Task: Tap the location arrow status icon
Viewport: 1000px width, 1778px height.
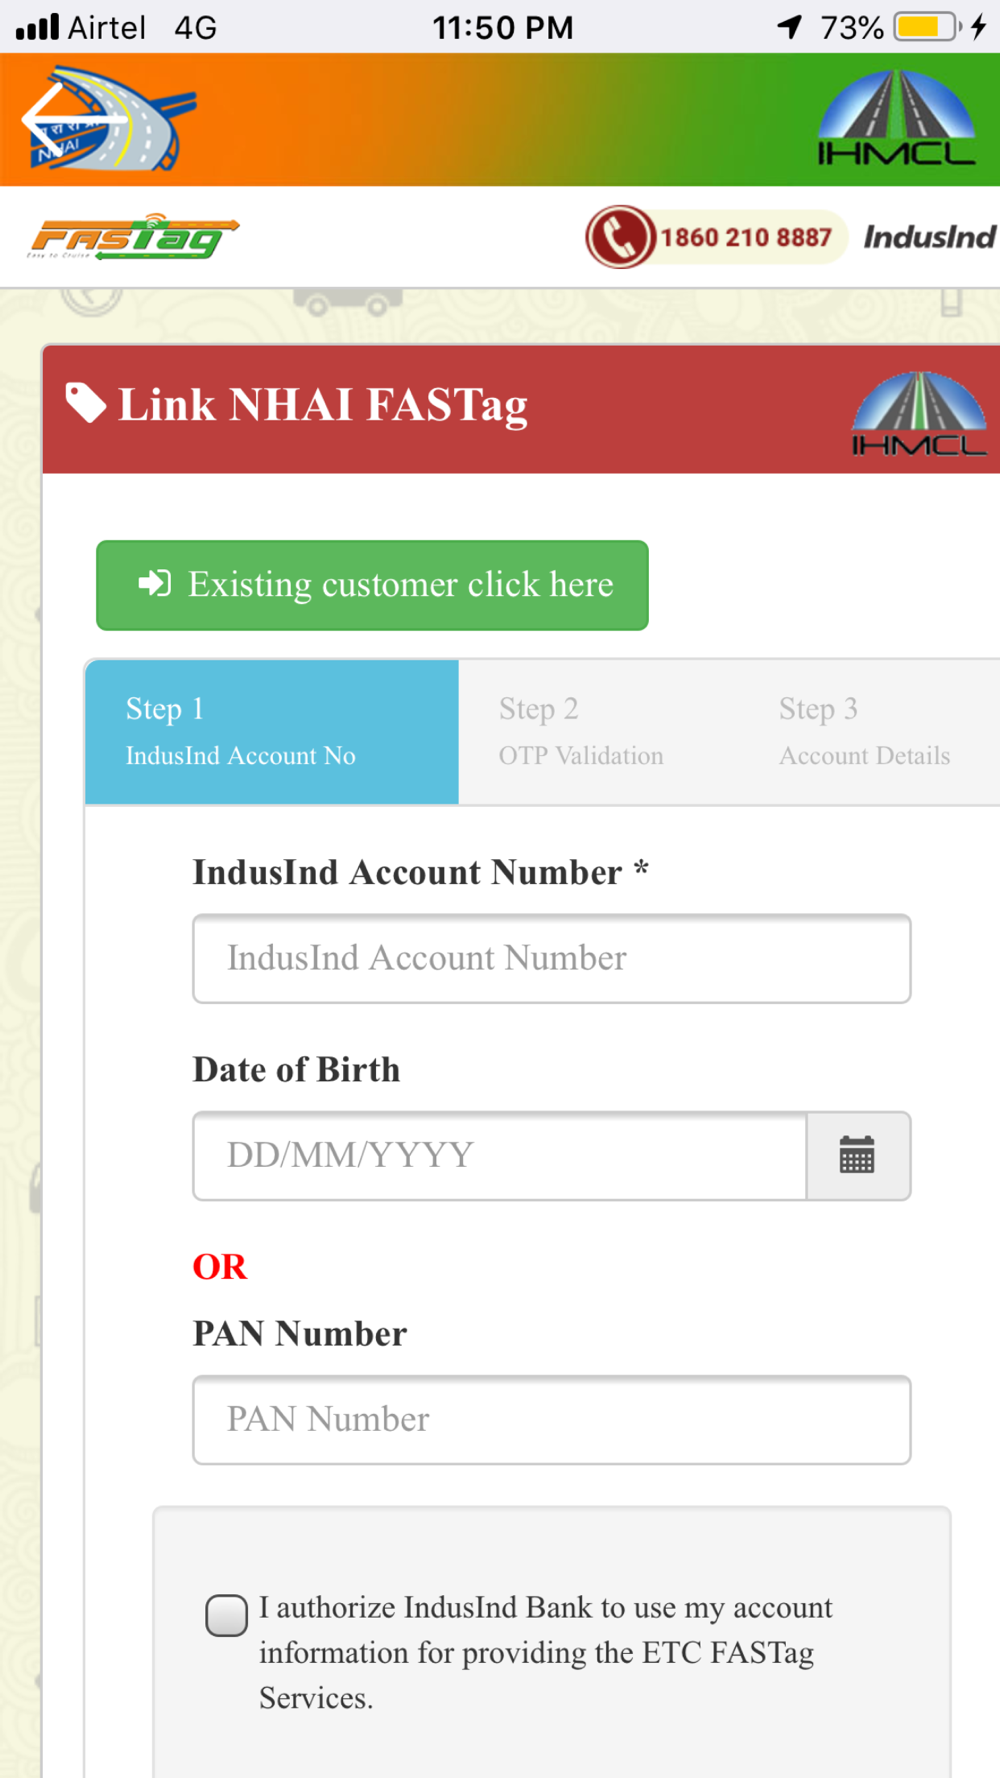Action: point(790,27)
